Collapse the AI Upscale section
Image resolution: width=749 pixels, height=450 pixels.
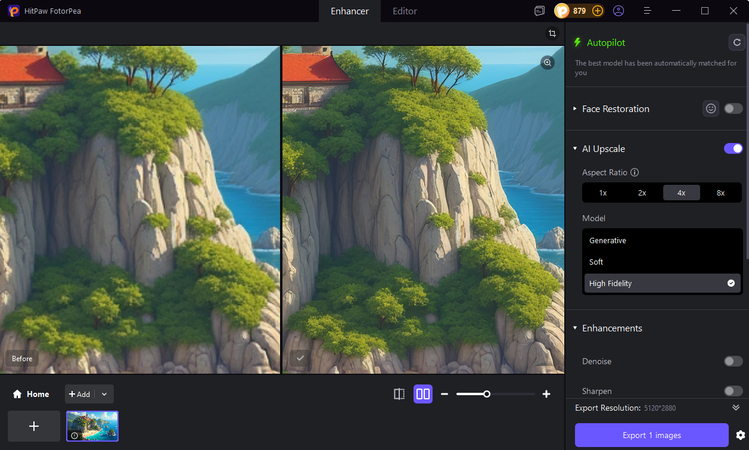pyautogui.click(x=575, y=149)
